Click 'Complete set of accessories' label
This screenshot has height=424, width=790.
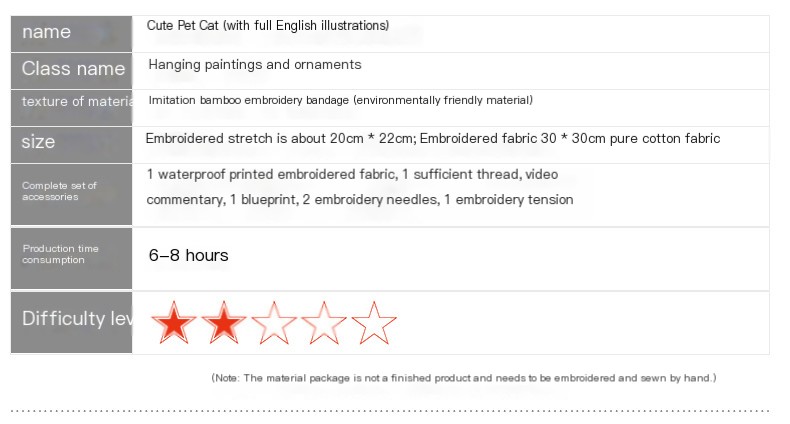pyautogui.click(x=72, y=194)
